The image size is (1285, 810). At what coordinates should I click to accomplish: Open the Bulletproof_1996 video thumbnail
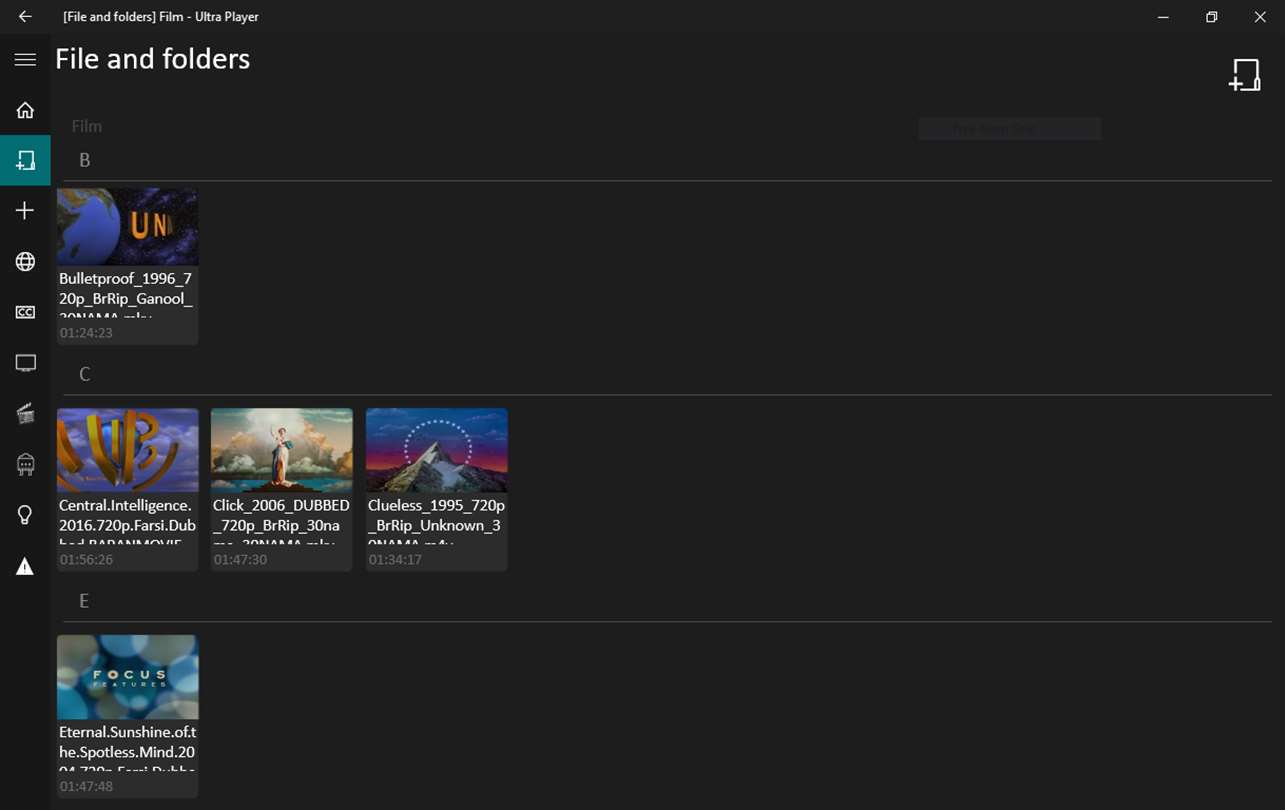click(127, 227)
